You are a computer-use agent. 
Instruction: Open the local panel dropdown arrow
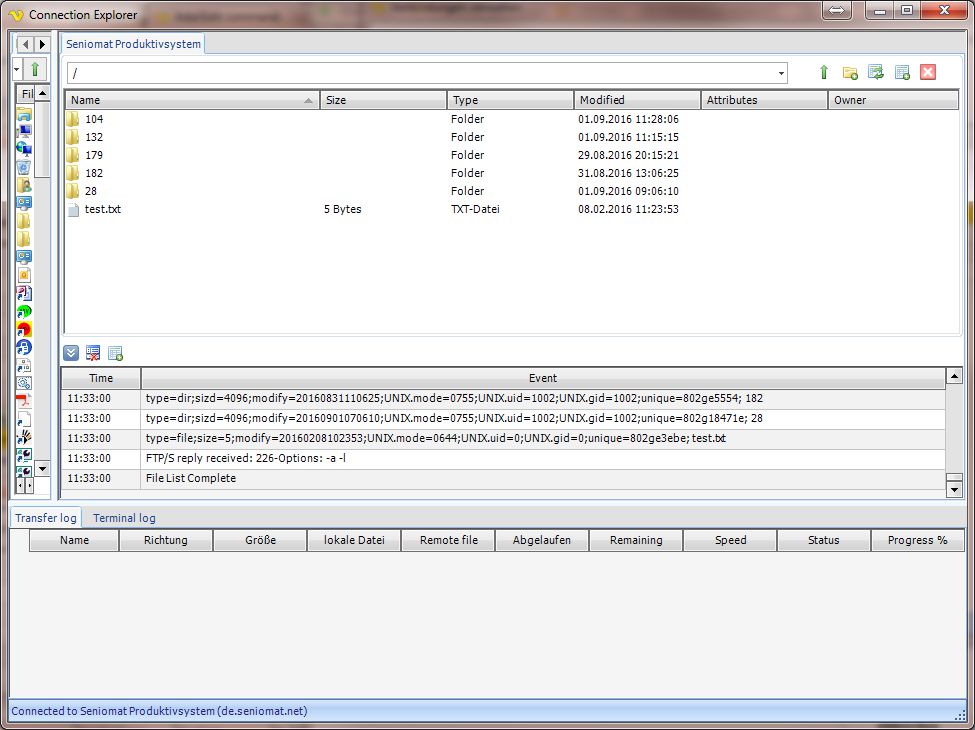17,69
